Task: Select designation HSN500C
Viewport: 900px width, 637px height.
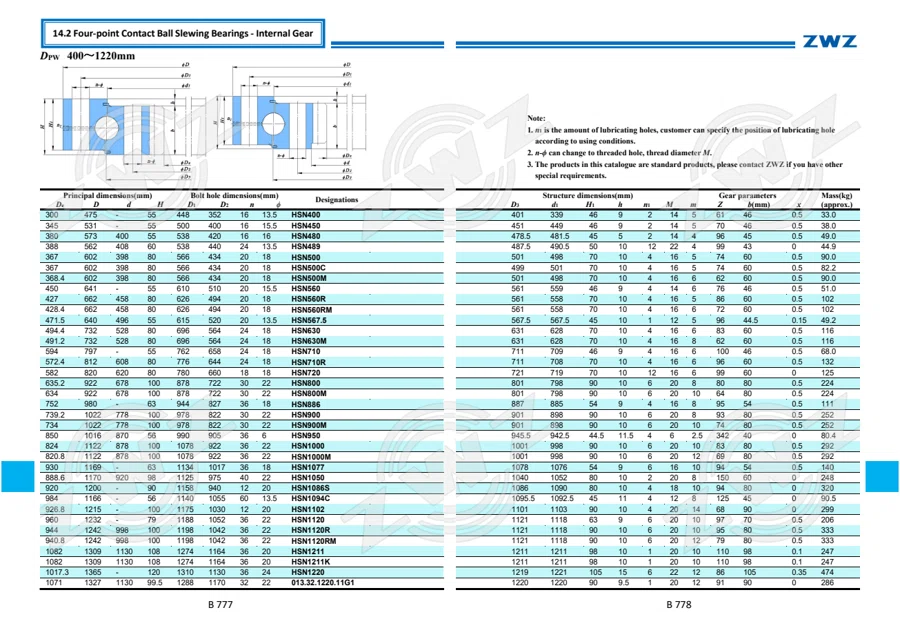Action: 308,267
